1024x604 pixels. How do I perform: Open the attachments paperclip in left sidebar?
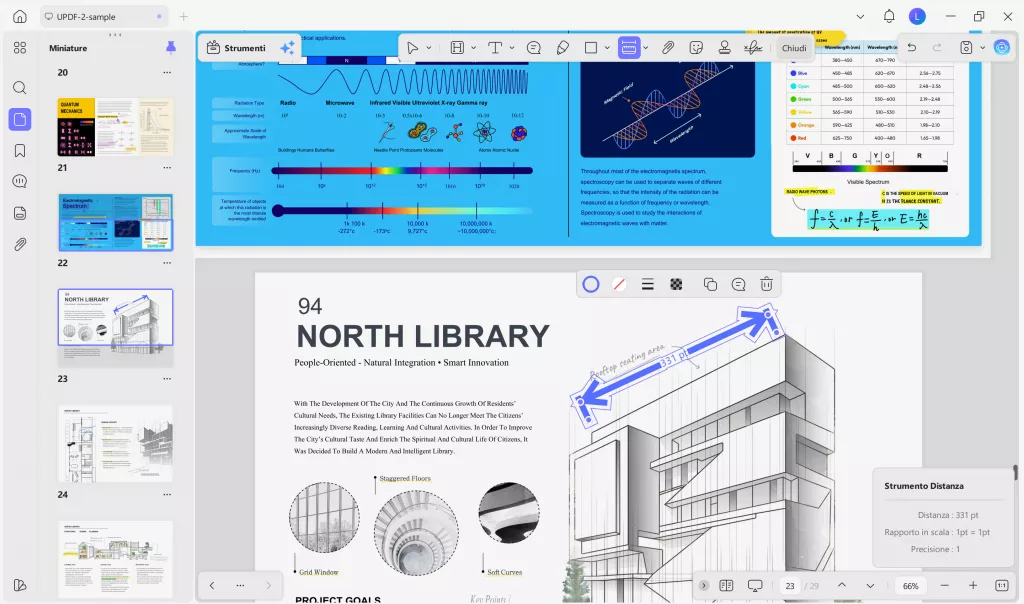[20, 245]
